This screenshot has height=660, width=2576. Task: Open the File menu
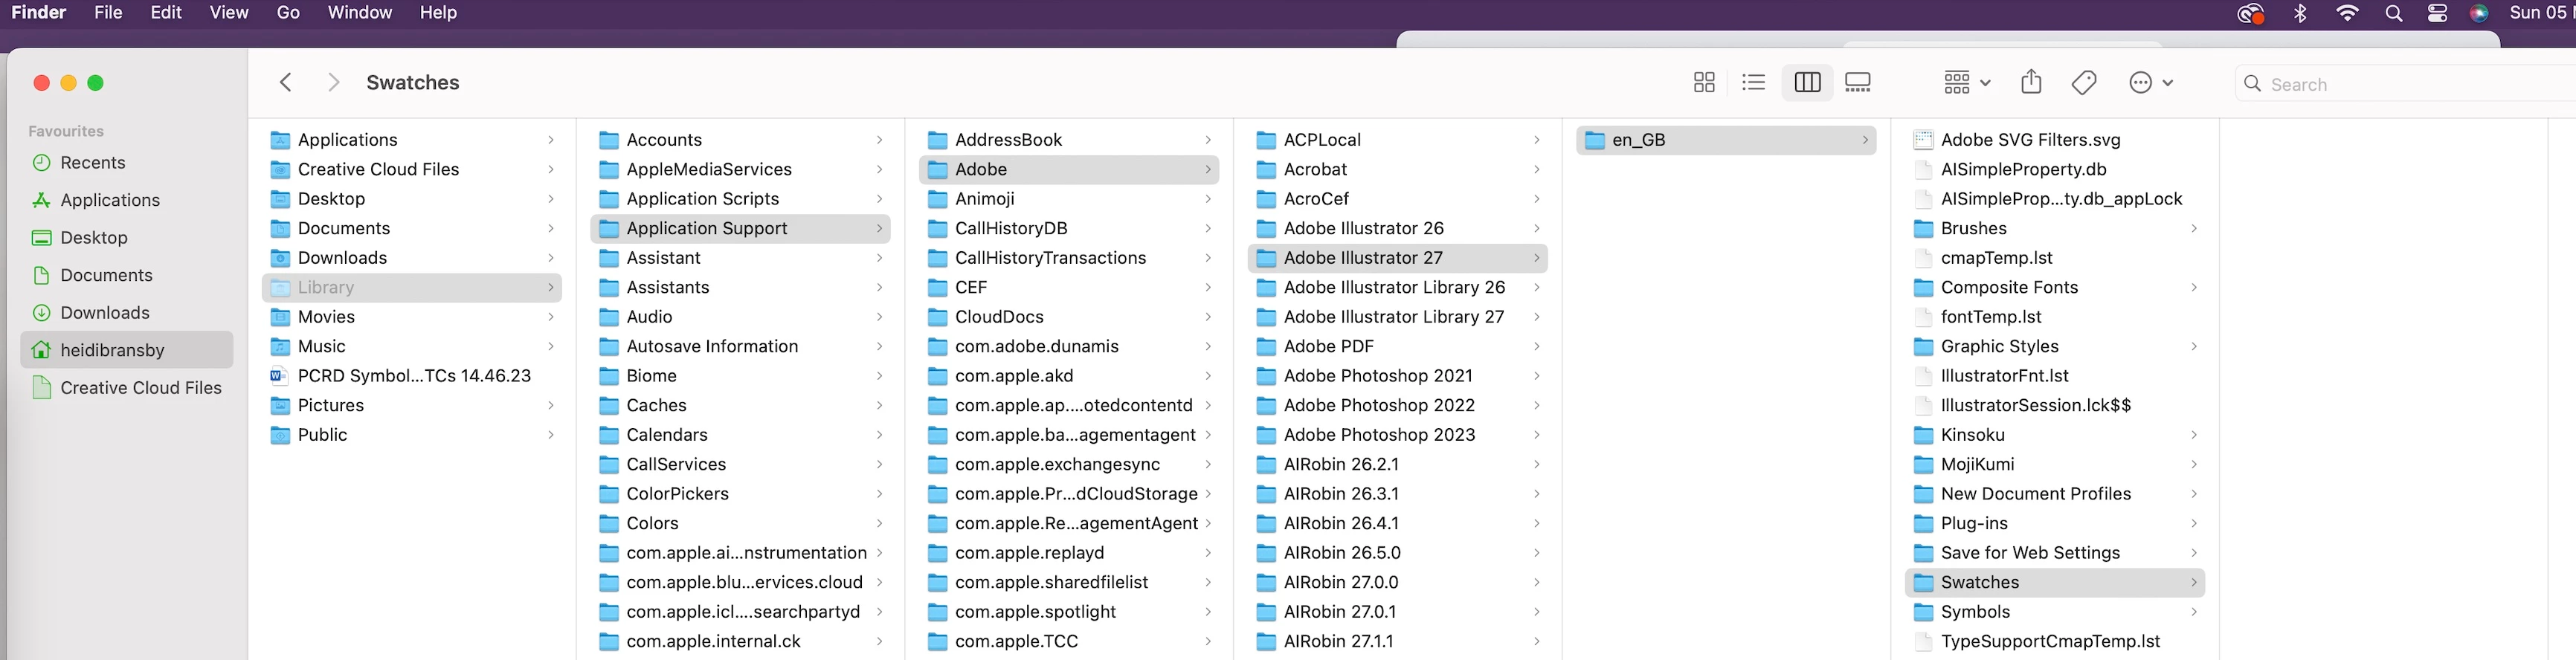coord(108,13)
